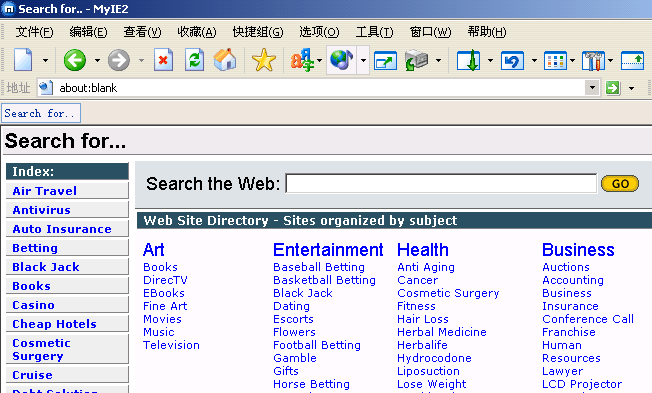
Task: Follow the Baseball Betting link
Action: coord(319,267)
